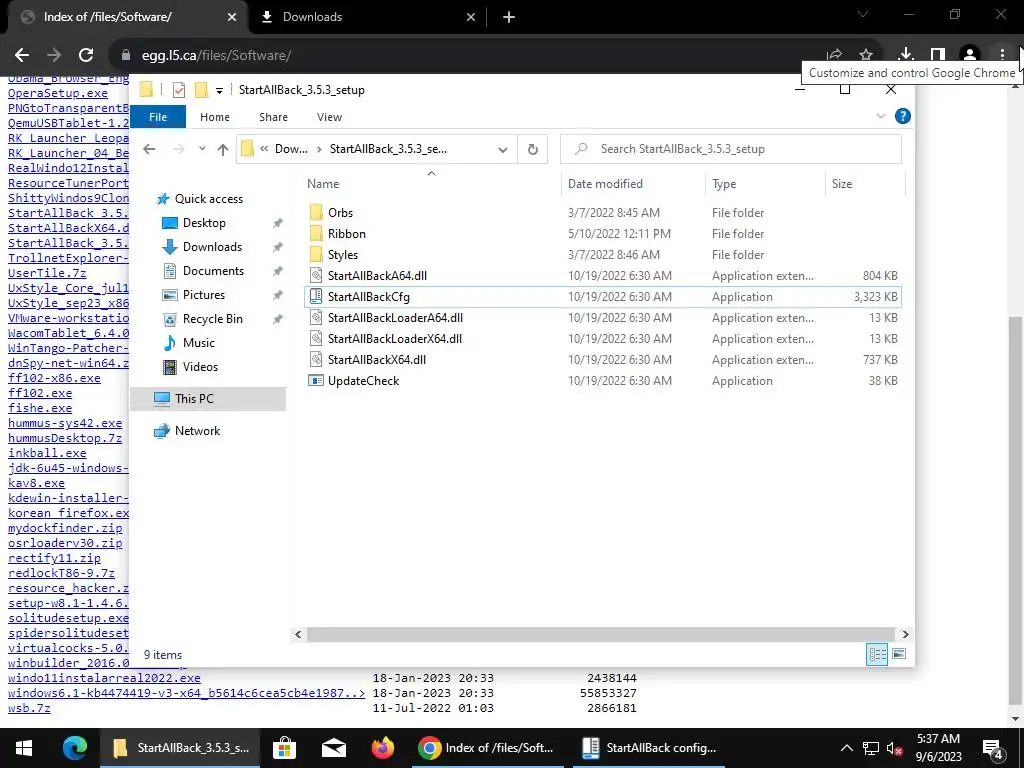The height and width of the screenshot is (768, 1024).
Task: Open Documents in navigation pane
Action: click(213, 271)
